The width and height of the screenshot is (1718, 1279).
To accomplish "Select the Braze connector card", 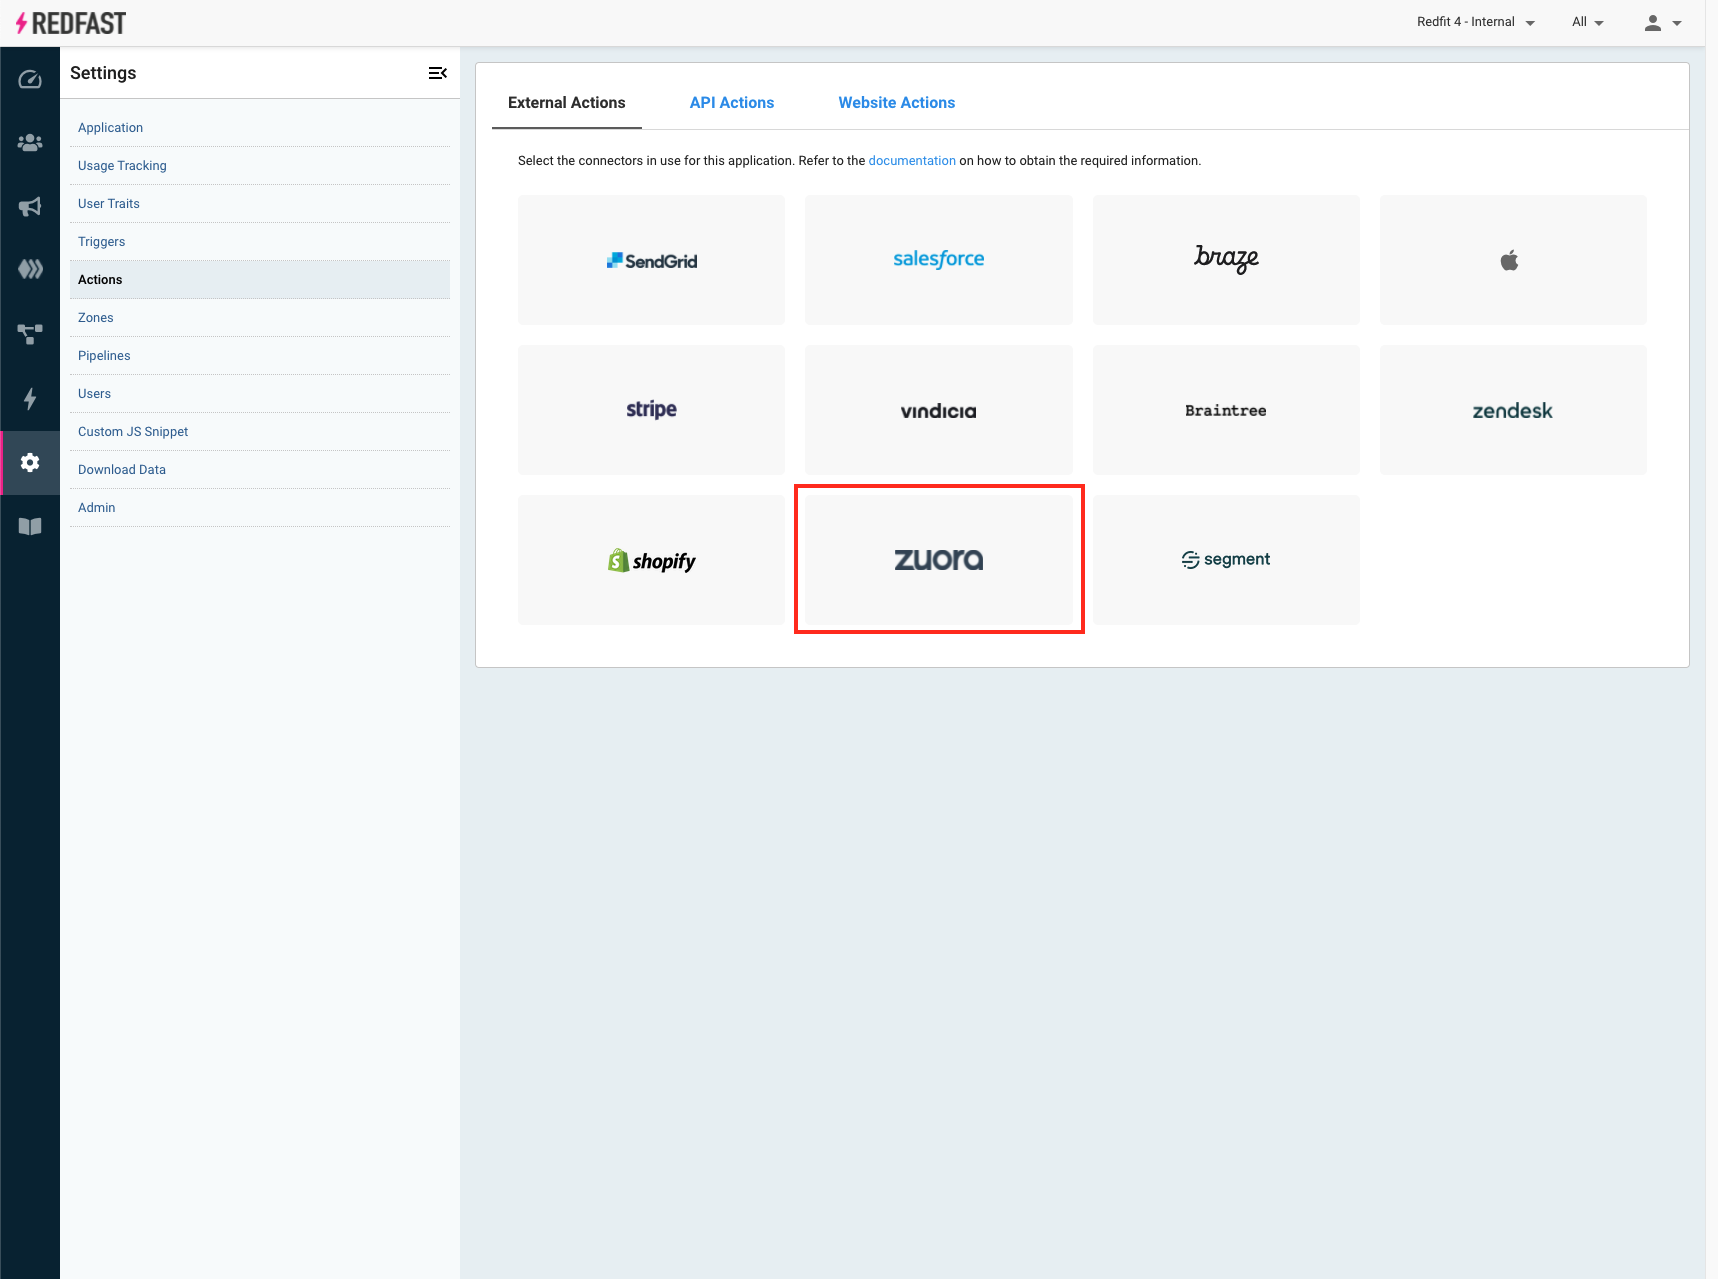I will point(1226,260).
